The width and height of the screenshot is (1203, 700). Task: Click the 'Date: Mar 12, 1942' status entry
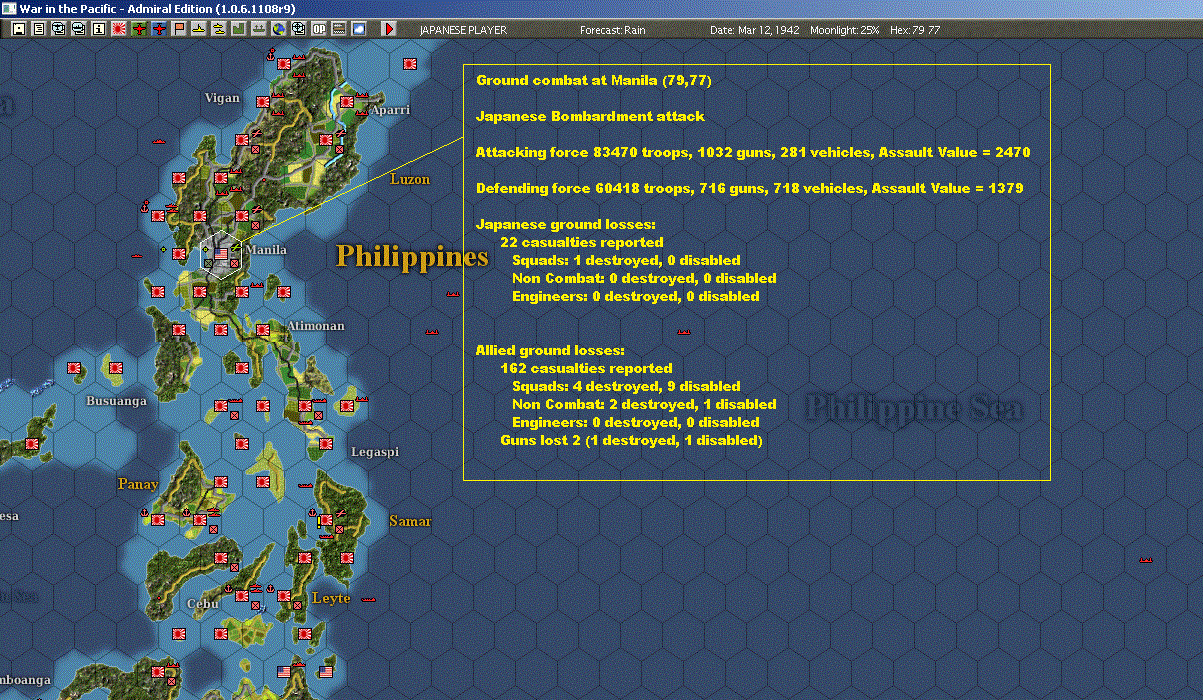pyautogui.click(x=755, y=30)
